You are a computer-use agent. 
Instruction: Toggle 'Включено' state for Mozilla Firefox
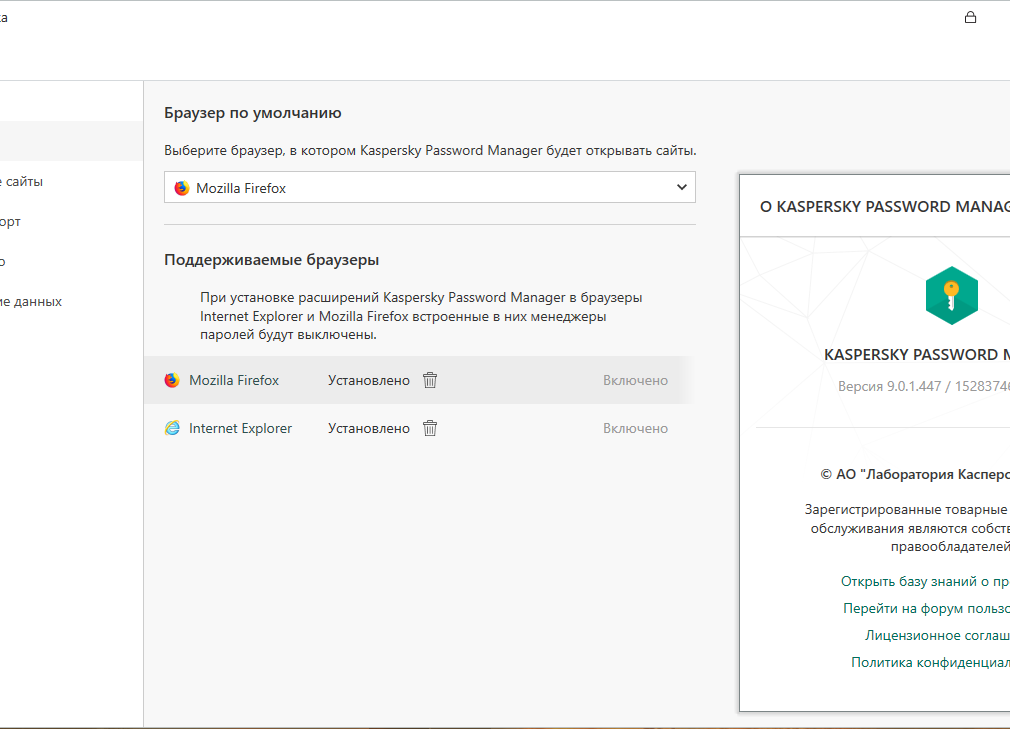click(635, 381)
